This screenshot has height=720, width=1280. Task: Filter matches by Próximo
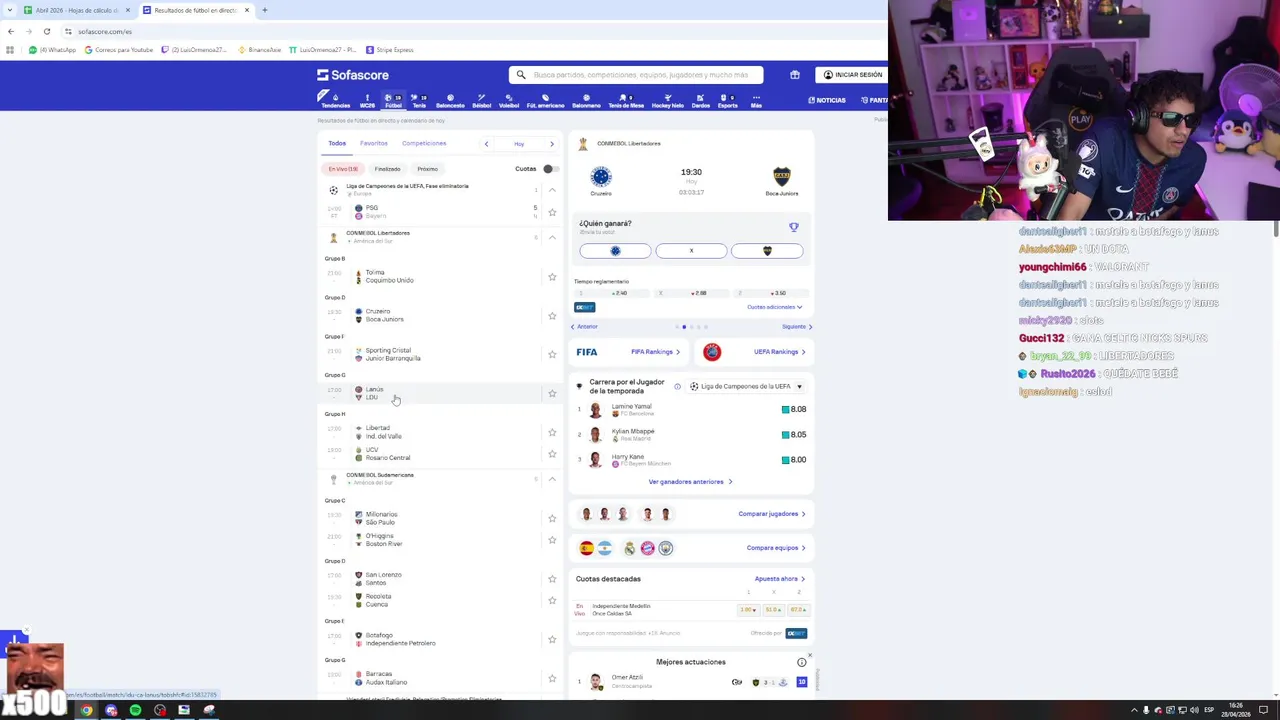tap(428, 169)
